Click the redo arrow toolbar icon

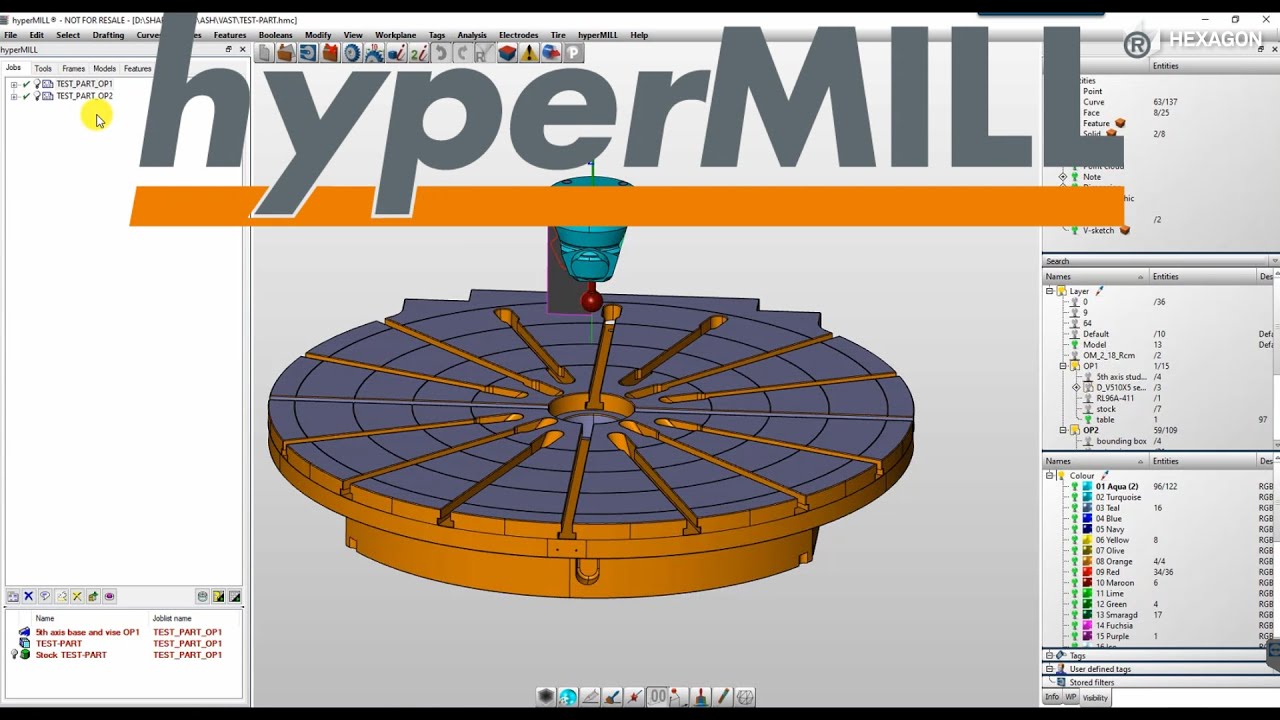[463, 53]
